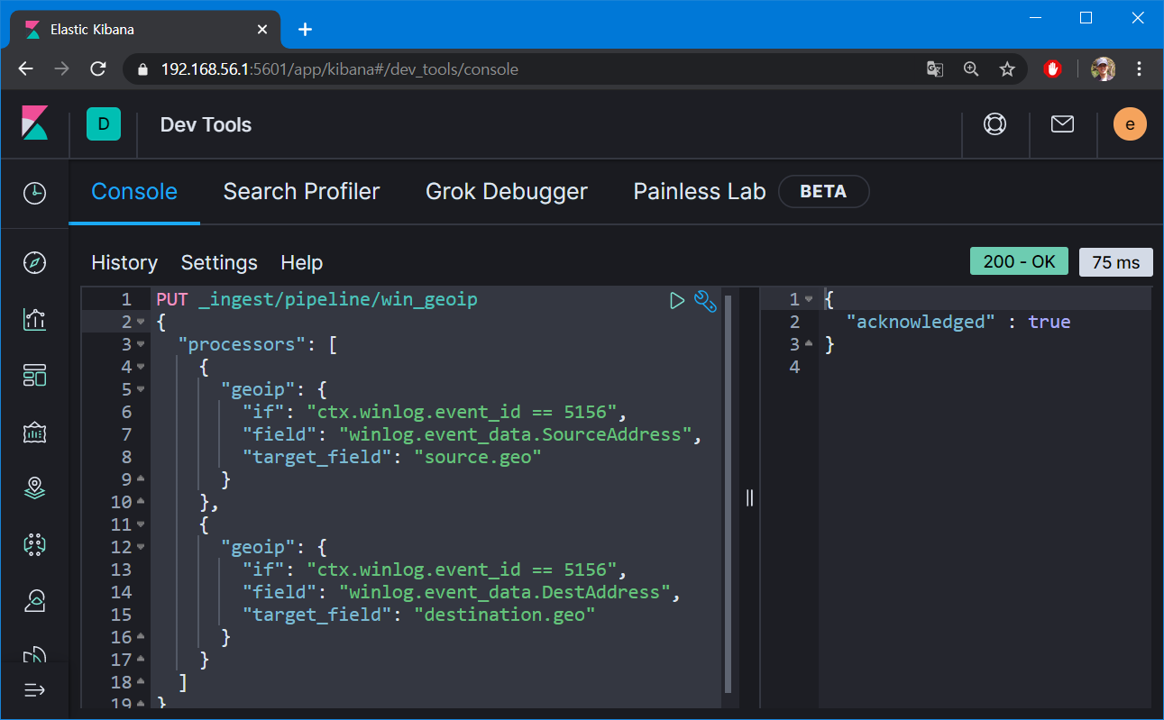Click the translate page icon
The image size is (1164, 720).
(935, 69)
